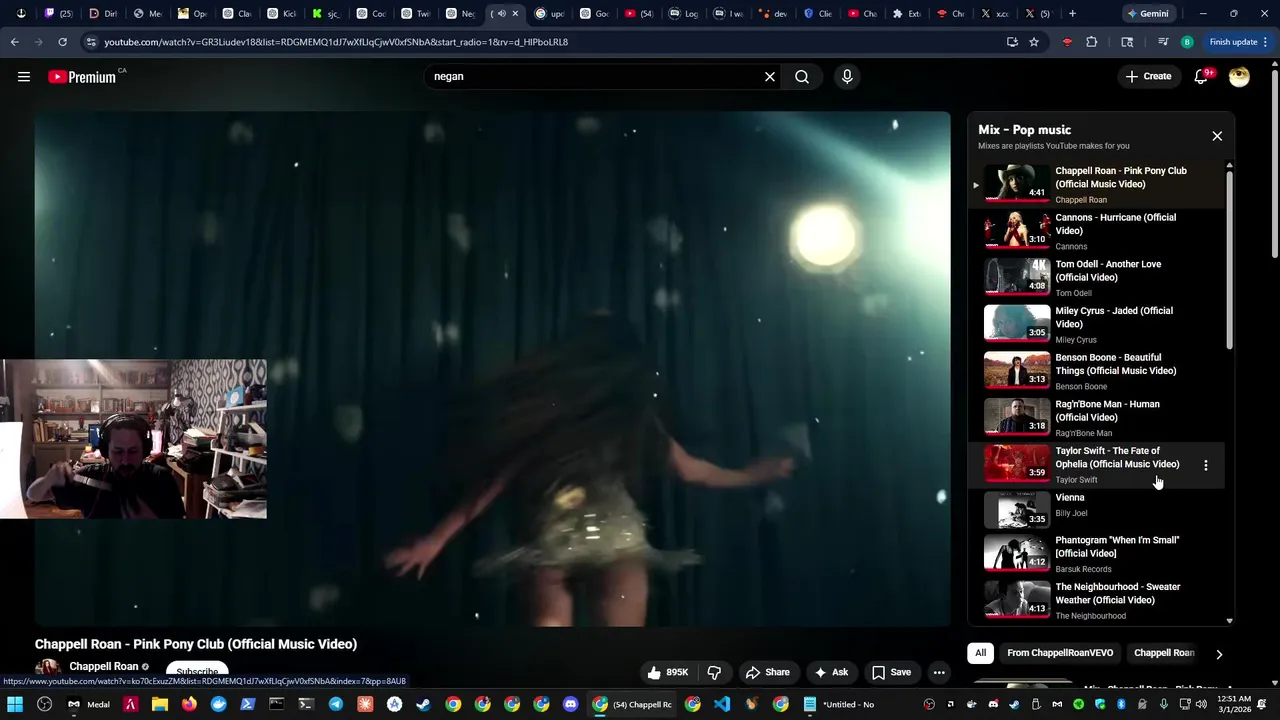Open Medal app in the taskbar
The height and width of the screenshot is (720, 1280).
(x=88, y=704)
